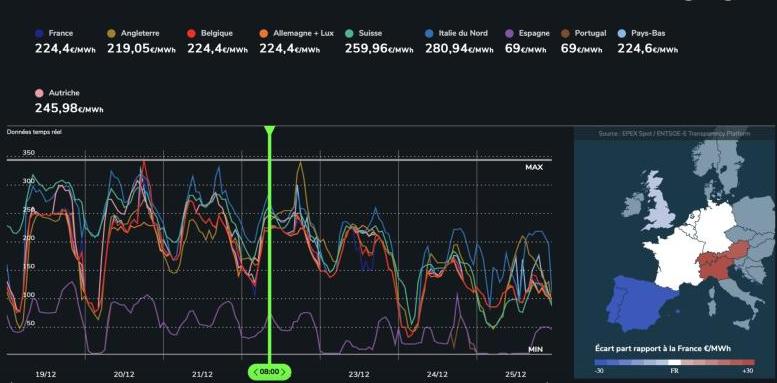
Task: Select the Espagne legend label
Action: 534,33
